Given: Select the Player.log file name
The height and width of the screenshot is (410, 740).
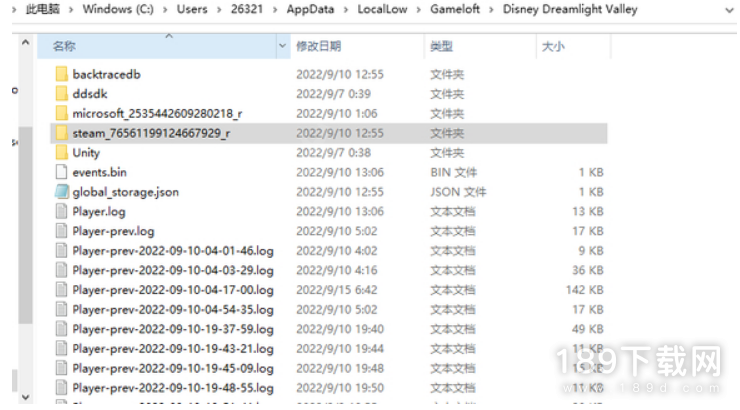Looking at the screenshot, I should point(99,211).
